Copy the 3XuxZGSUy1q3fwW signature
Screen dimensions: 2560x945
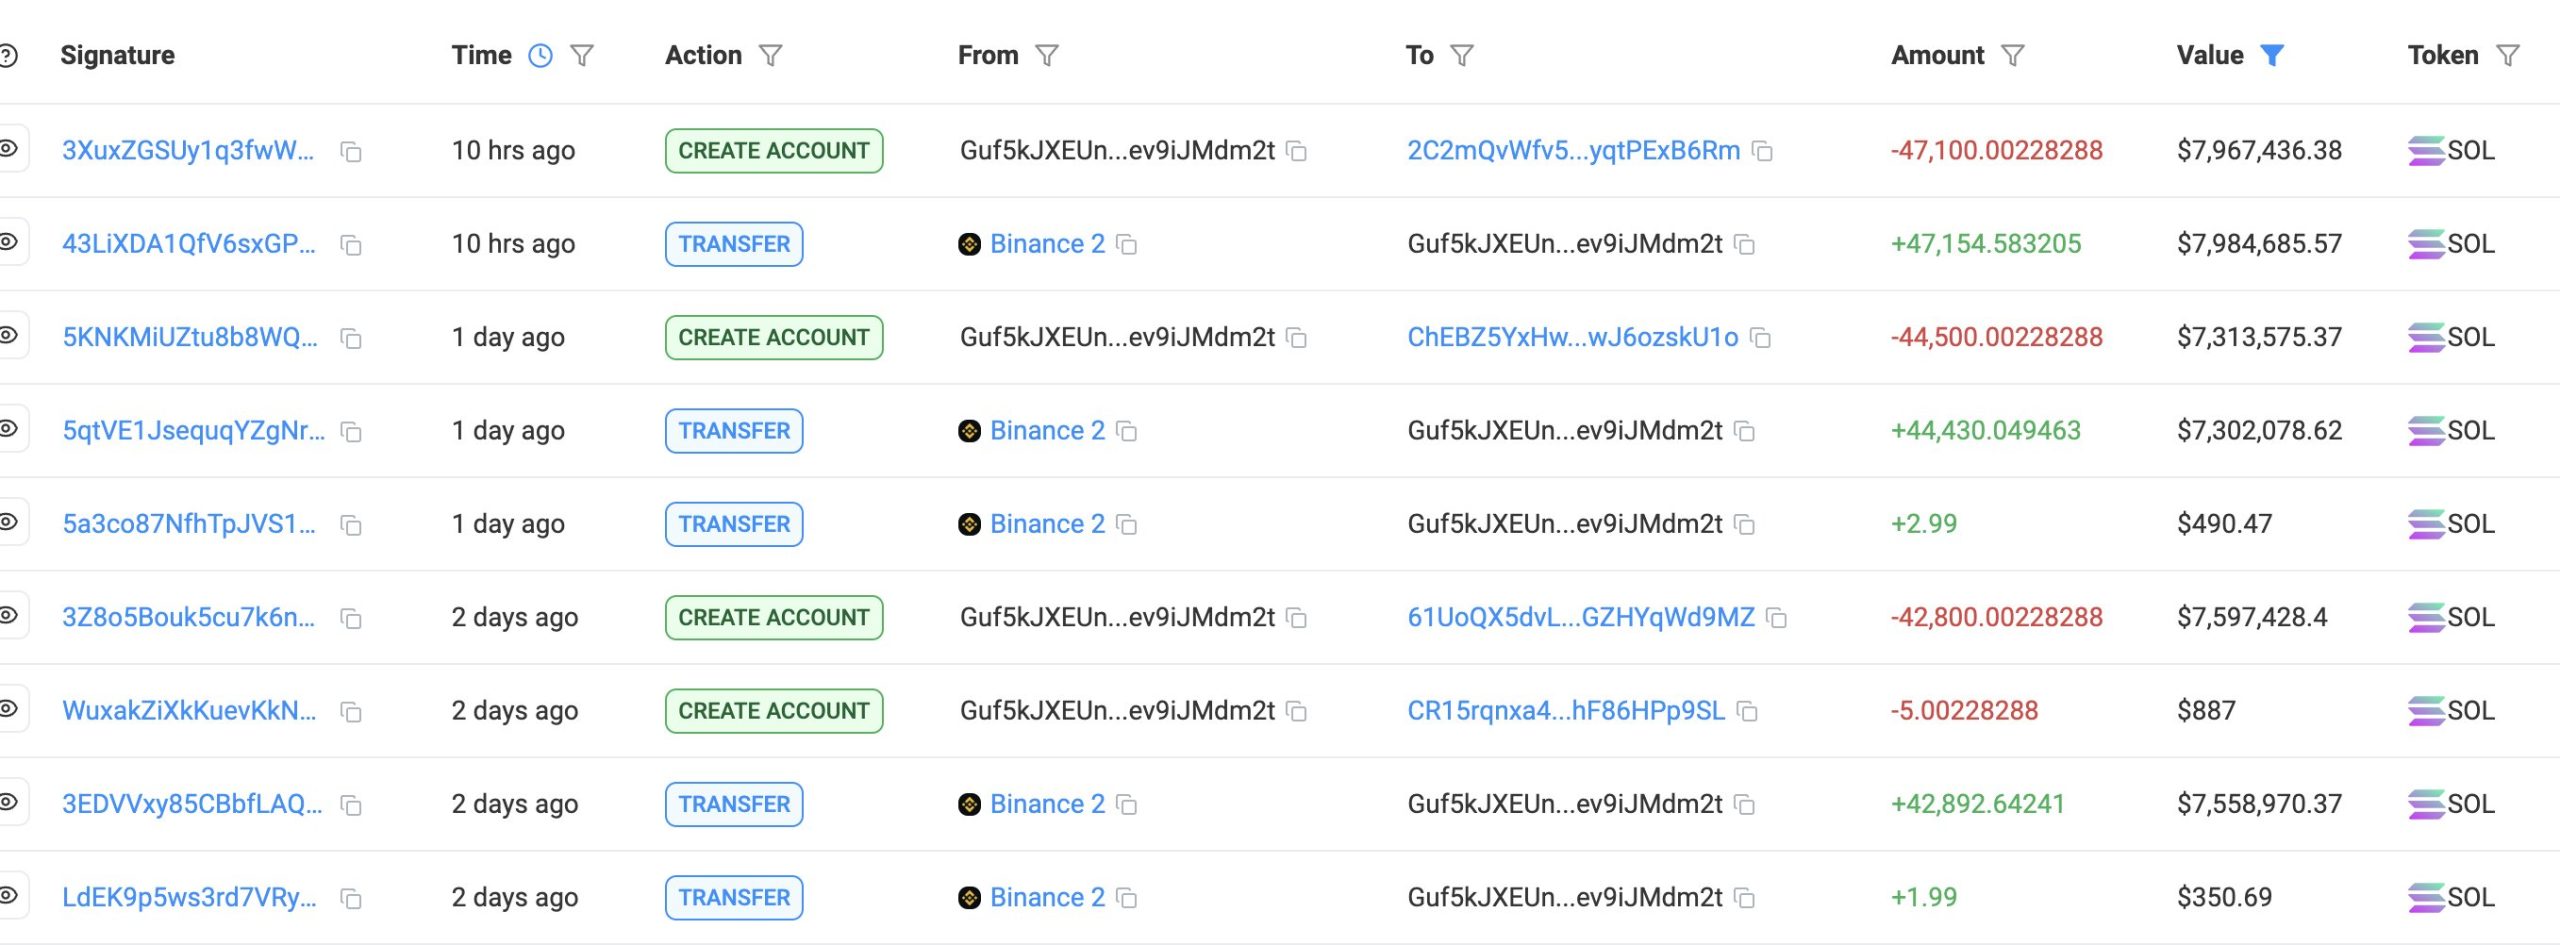click(x=350, y=152)
